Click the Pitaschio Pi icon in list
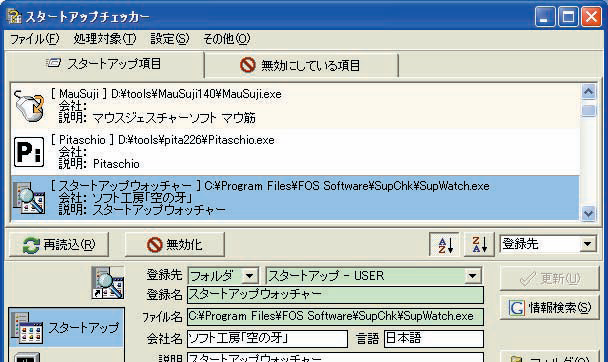 click(x=29, y=152)
